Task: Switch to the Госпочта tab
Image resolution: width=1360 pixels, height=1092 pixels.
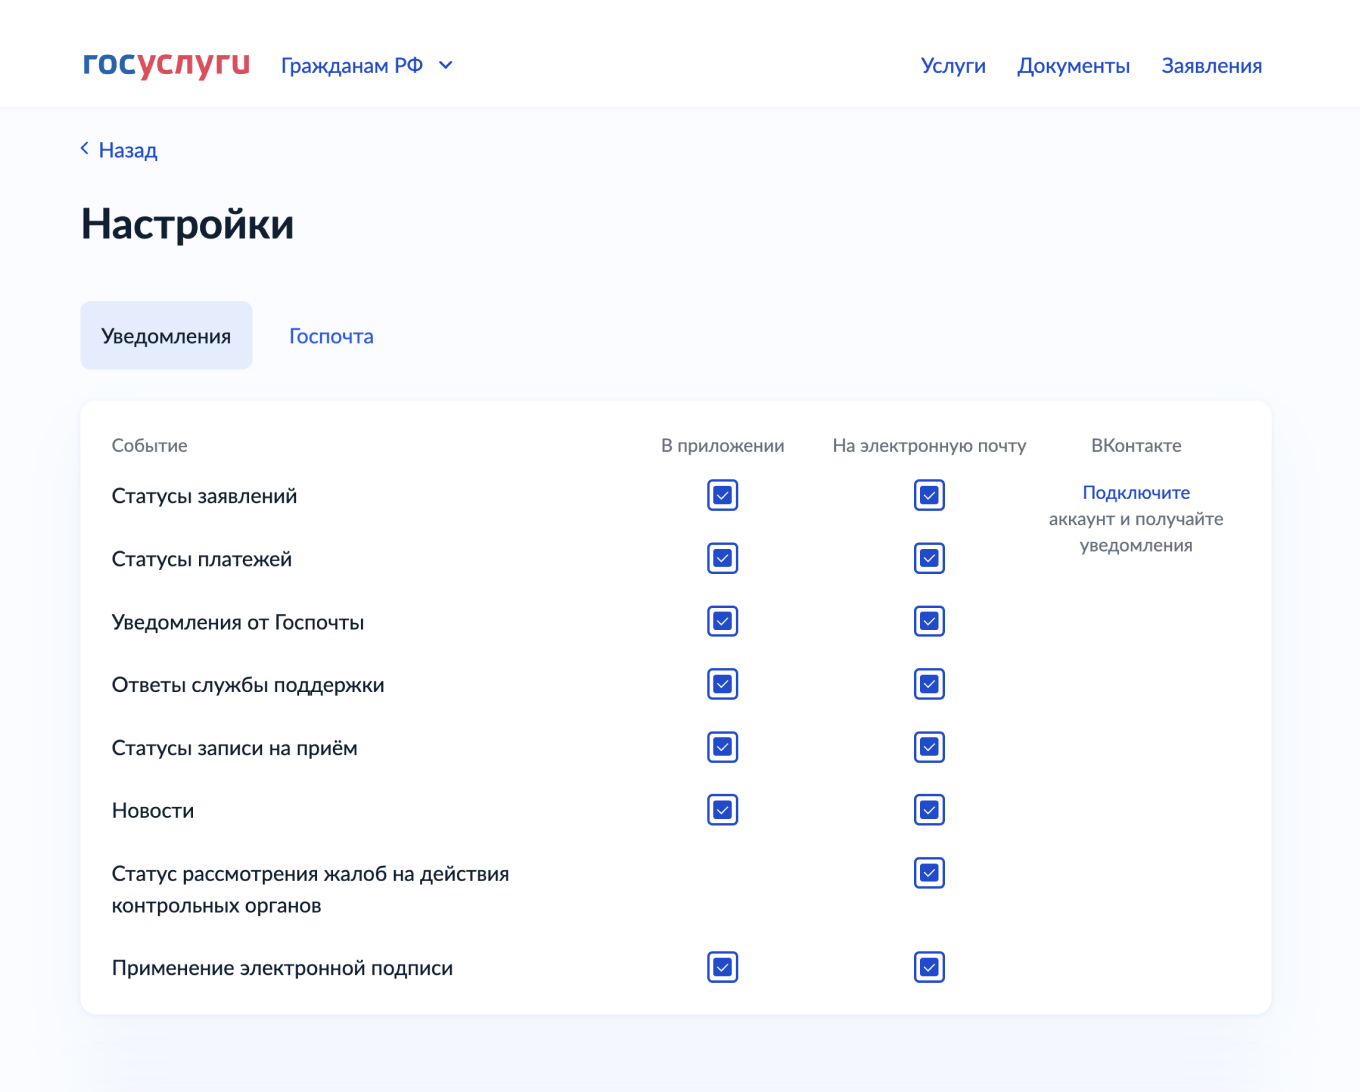Action: point(330,335)
